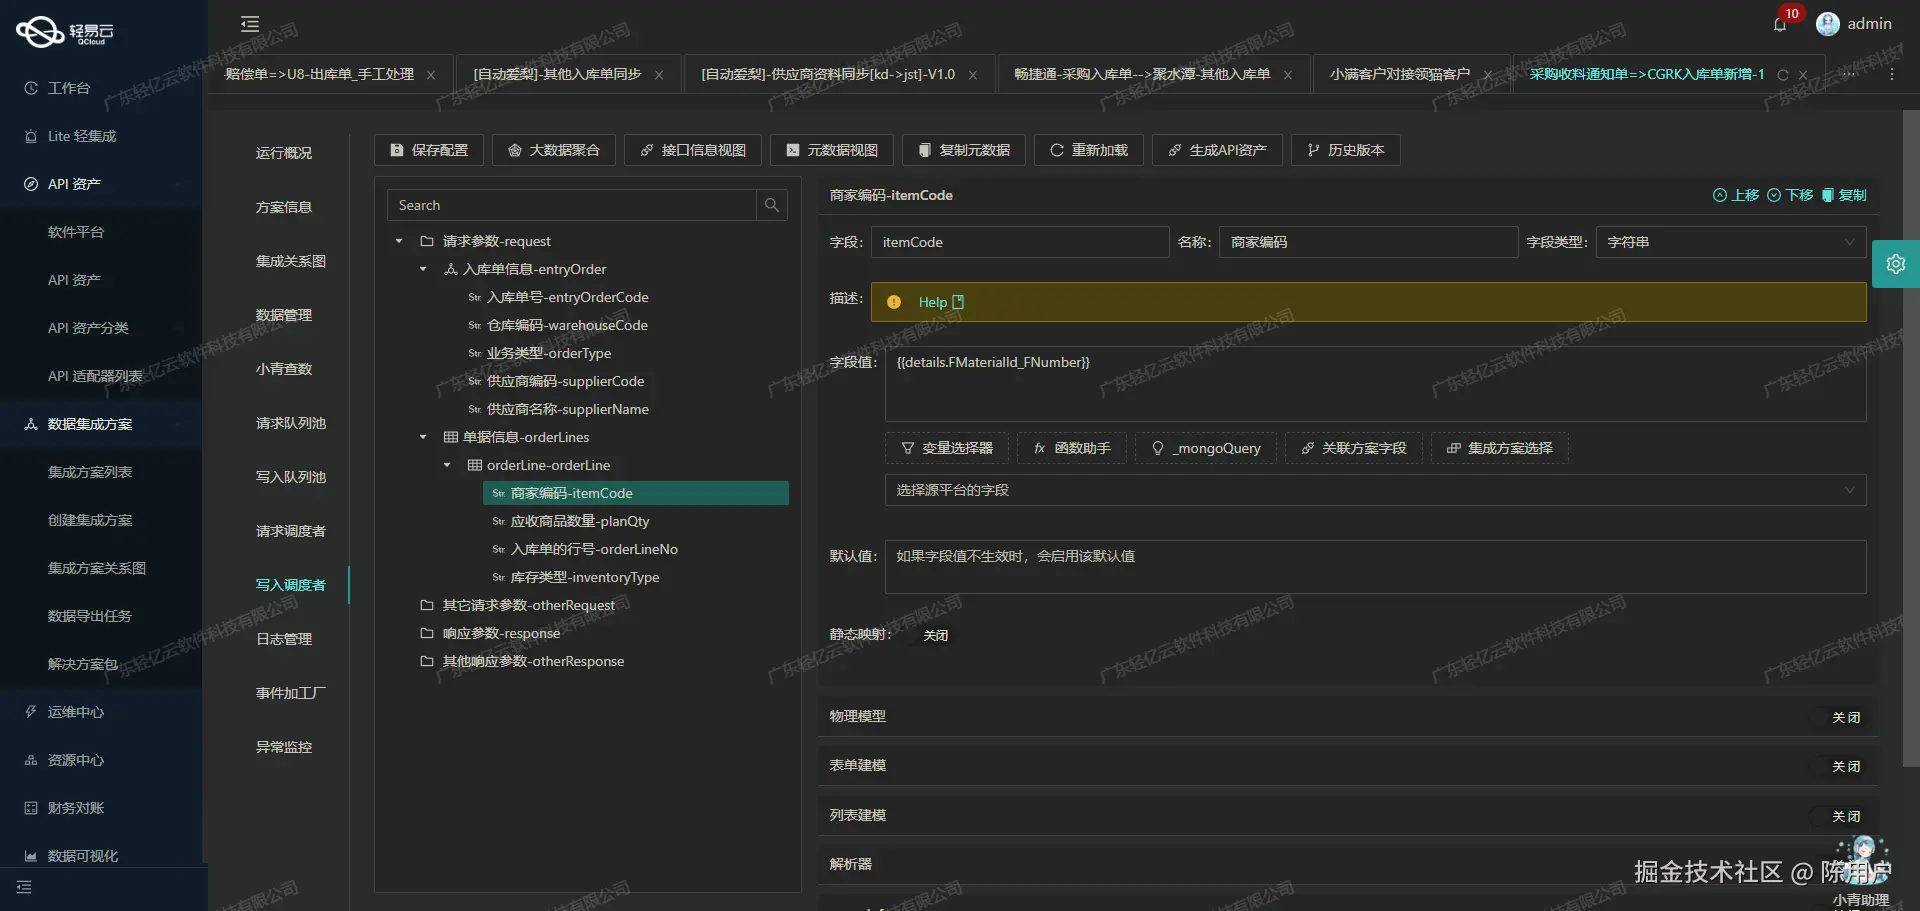Click 函数助手 button

coord(1072,448)
